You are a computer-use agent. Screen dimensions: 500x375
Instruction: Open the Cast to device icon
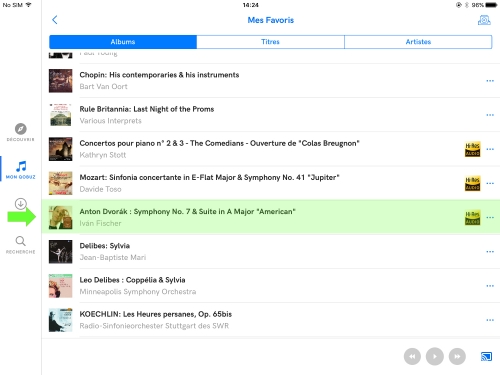click(486, 356)
